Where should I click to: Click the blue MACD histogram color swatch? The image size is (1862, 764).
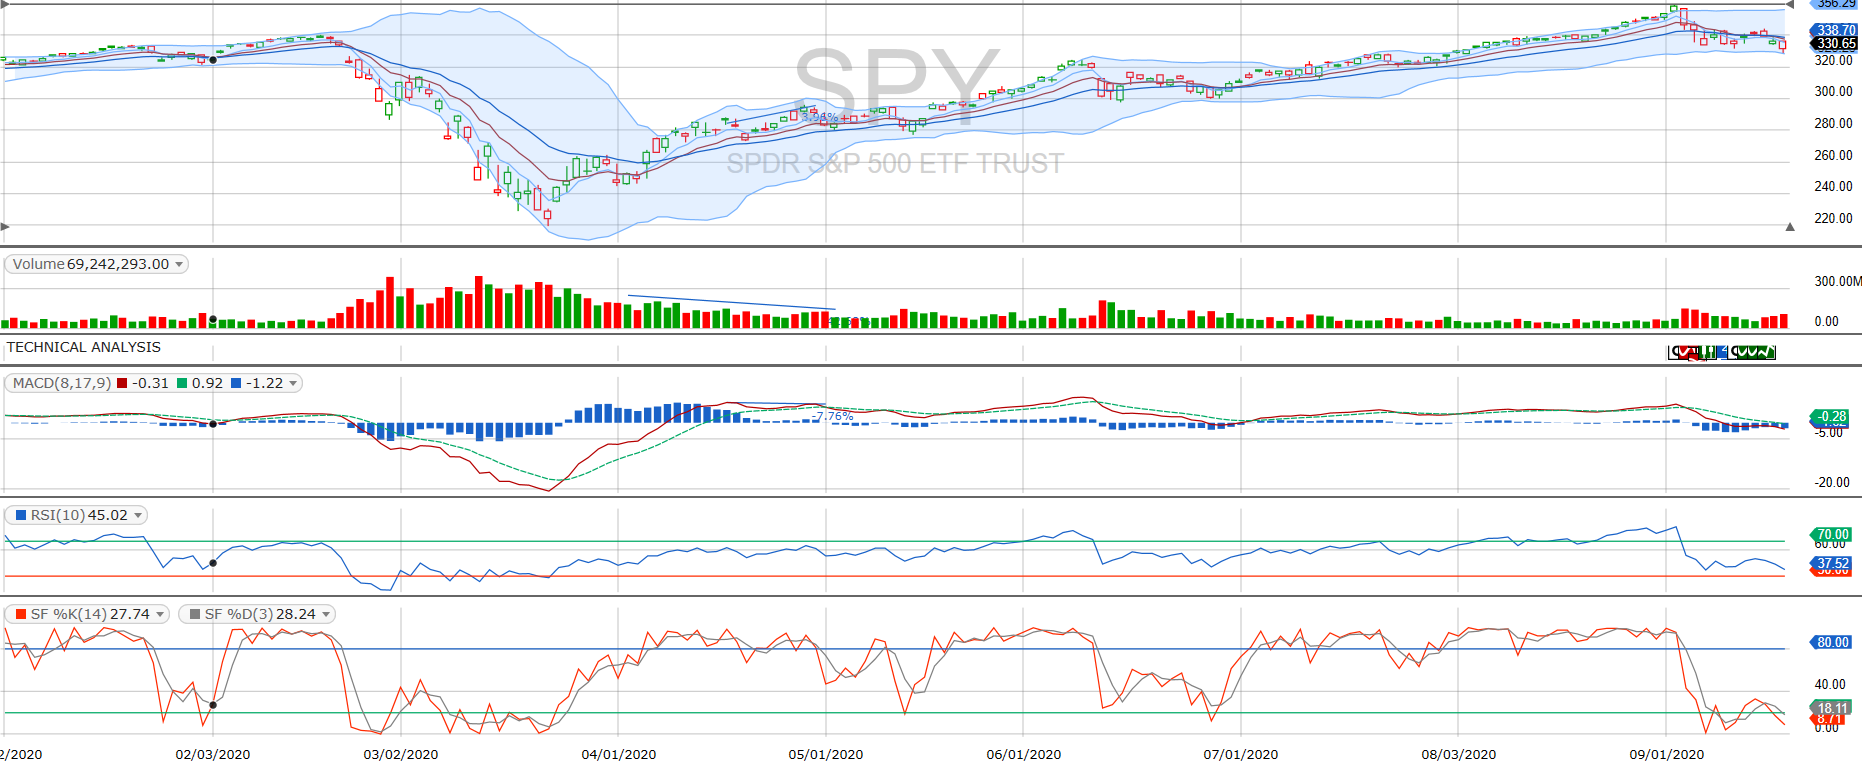pos(236,383)
